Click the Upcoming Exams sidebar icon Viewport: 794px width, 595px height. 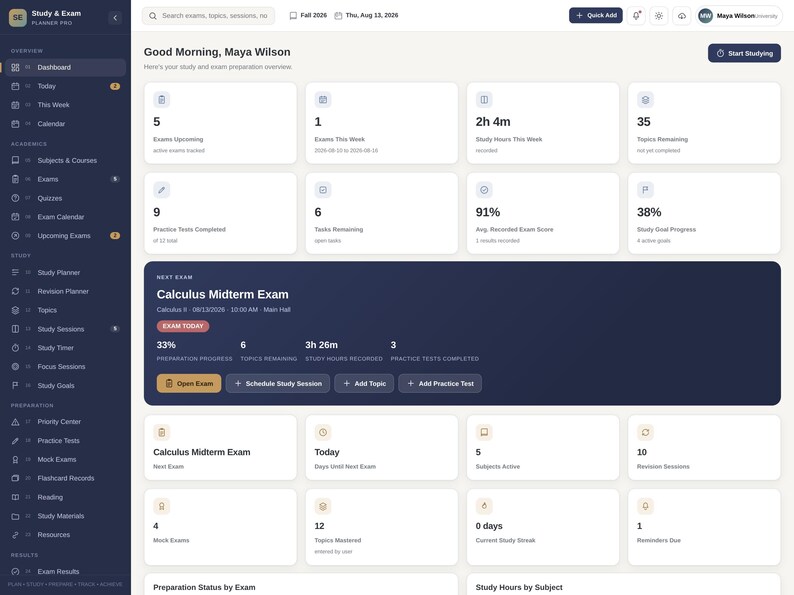coord(15,235)
